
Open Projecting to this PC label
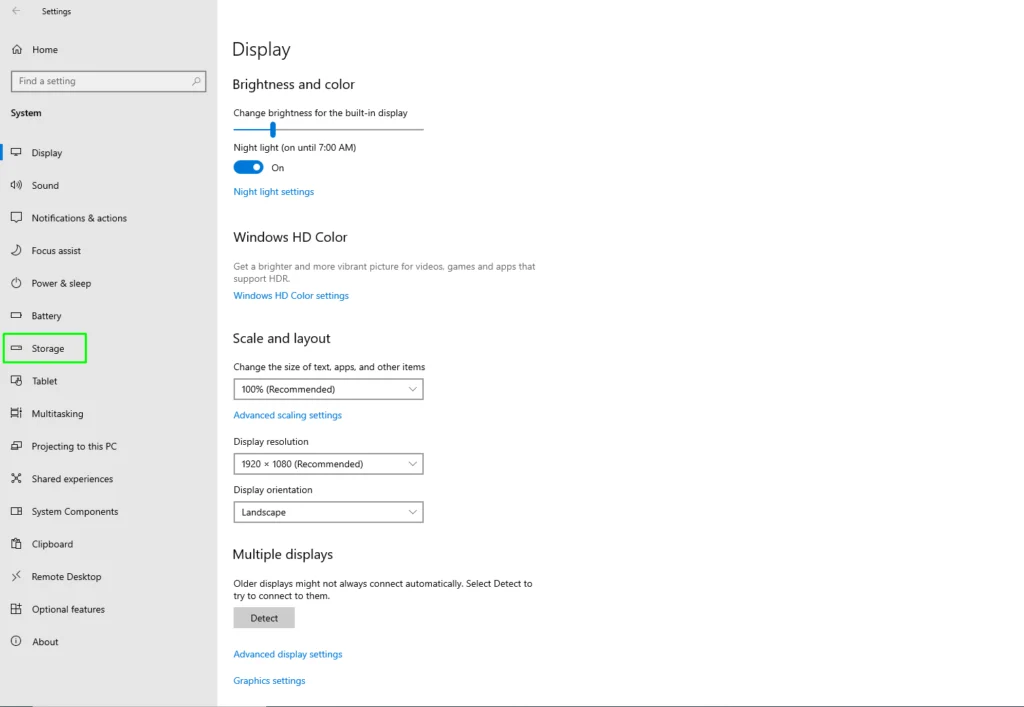pos(74,447)
